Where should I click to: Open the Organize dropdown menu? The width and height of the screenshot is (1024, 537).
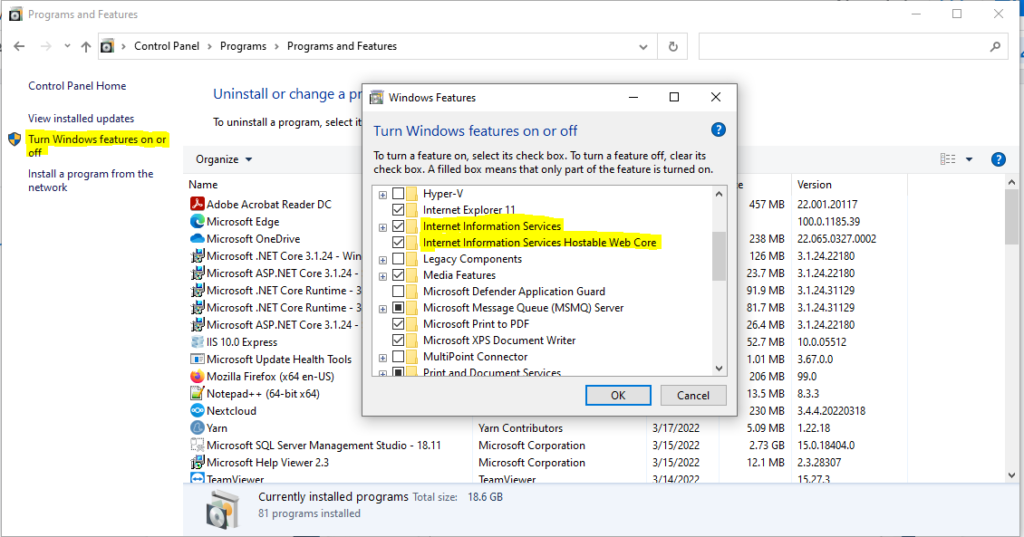[x=224, y=159]
